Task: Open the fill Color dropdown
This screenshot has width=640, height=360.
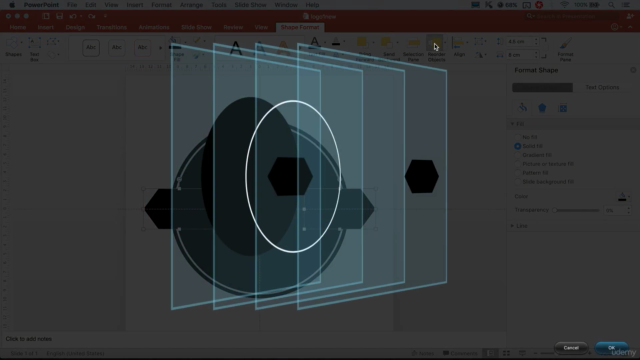Action: [623, 197]
